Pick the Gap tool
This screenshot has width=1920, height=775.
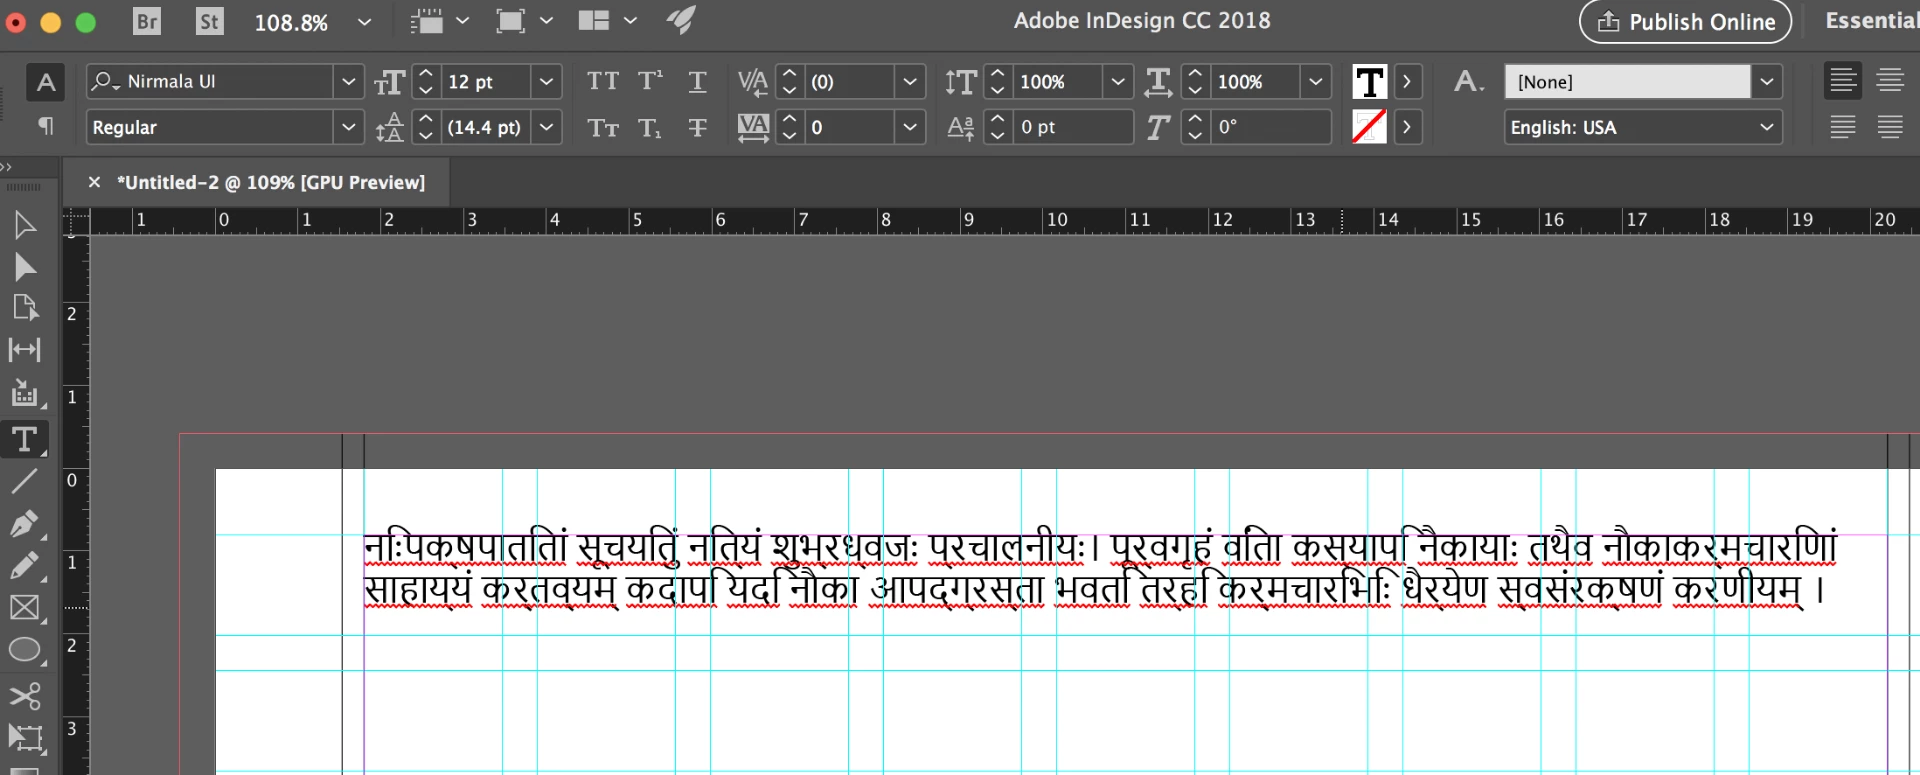pos(25,350)
